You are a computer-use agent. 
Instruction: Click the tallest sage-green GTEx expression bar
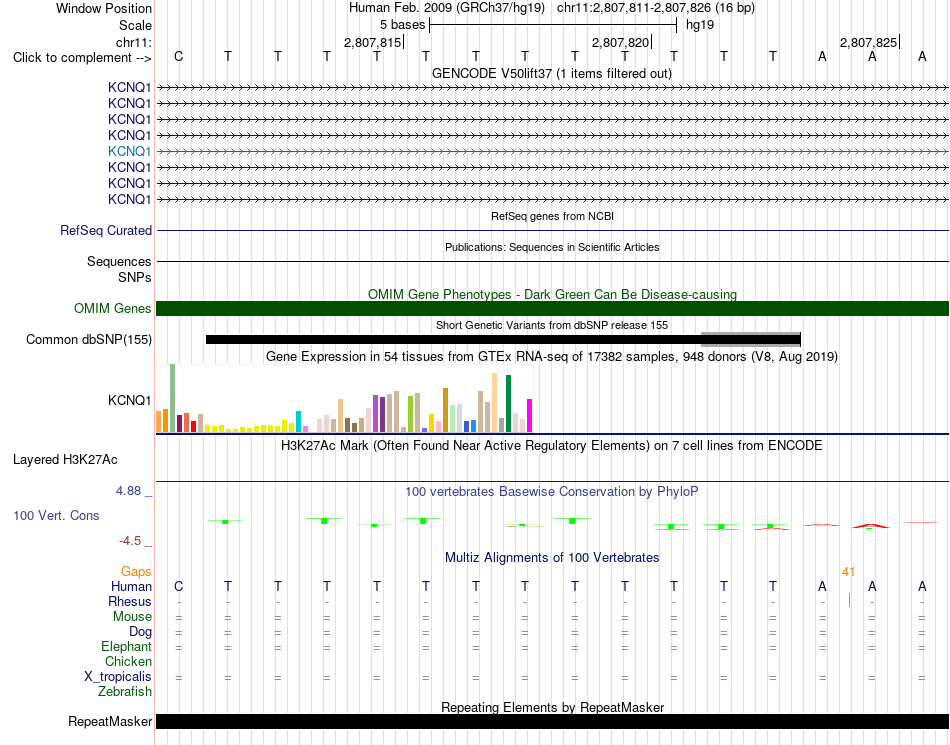pos(173,398)
